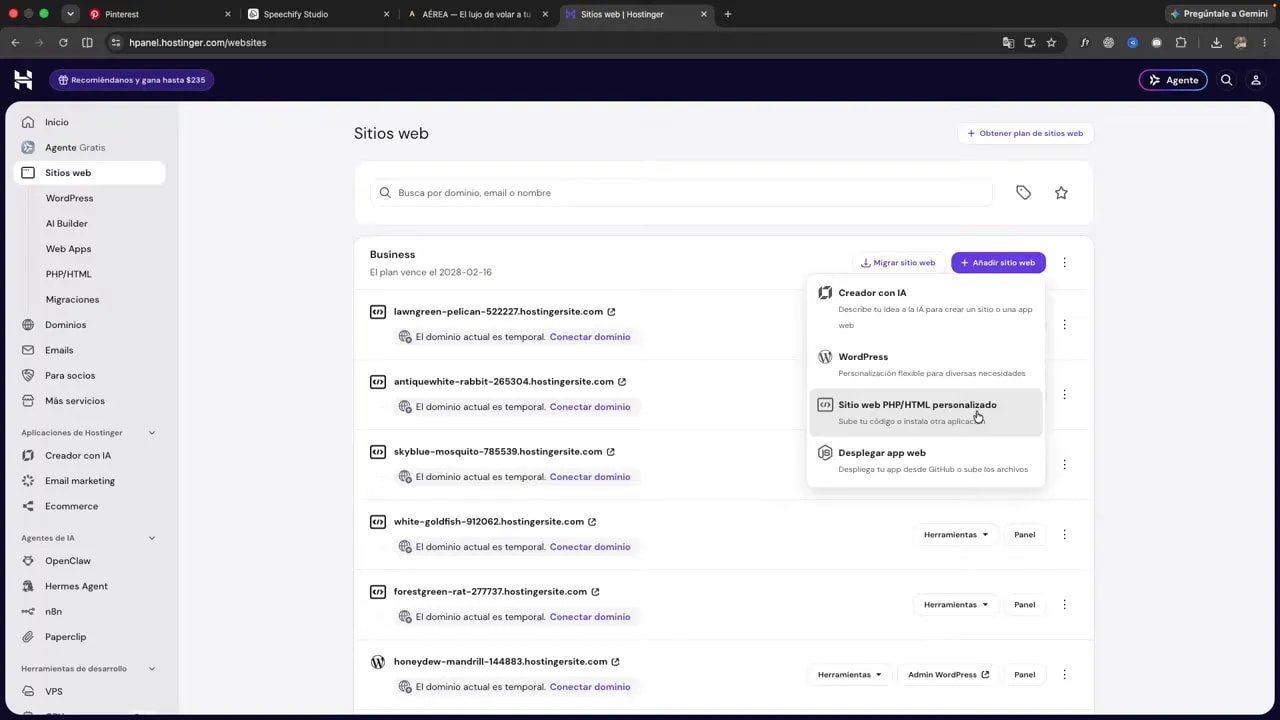Viewport: 1280px width, 720px height.
Task: Expand Herramientas dropdown for white-goldfish-912062
Action: pos(955,535)
